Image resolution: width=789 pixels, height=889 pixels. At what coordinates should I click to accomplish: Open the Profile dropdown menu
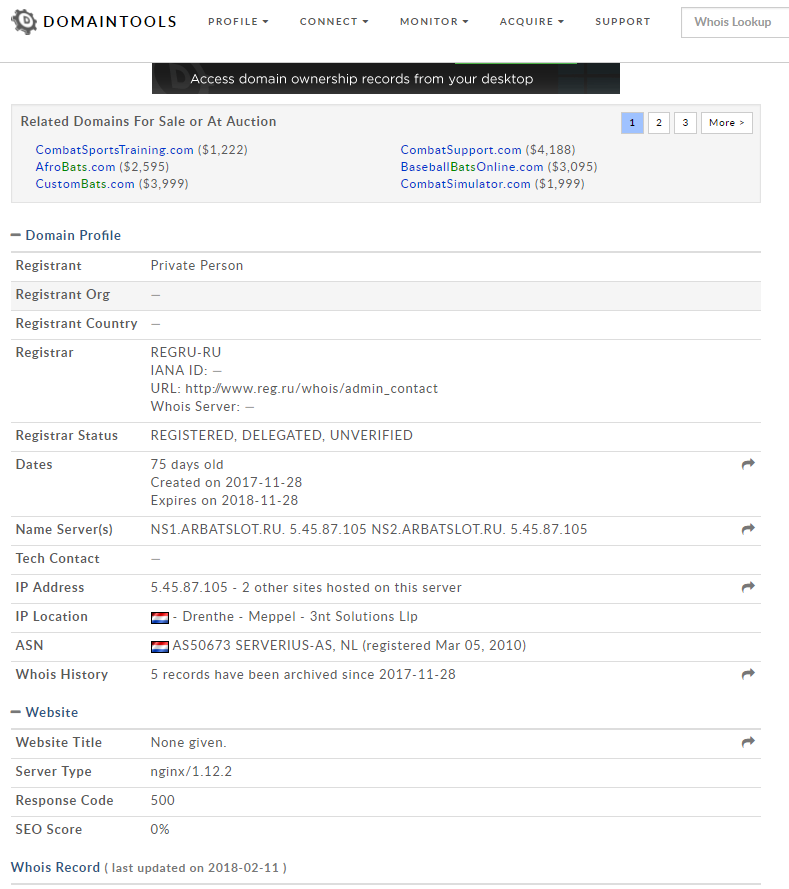[238, 22]
